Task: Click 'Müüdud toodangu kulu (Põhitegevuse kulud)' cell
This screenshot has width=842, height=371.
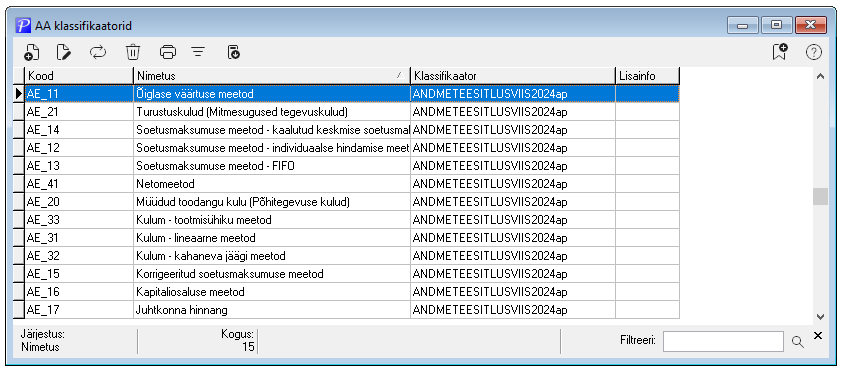Action: pos(272,202)
